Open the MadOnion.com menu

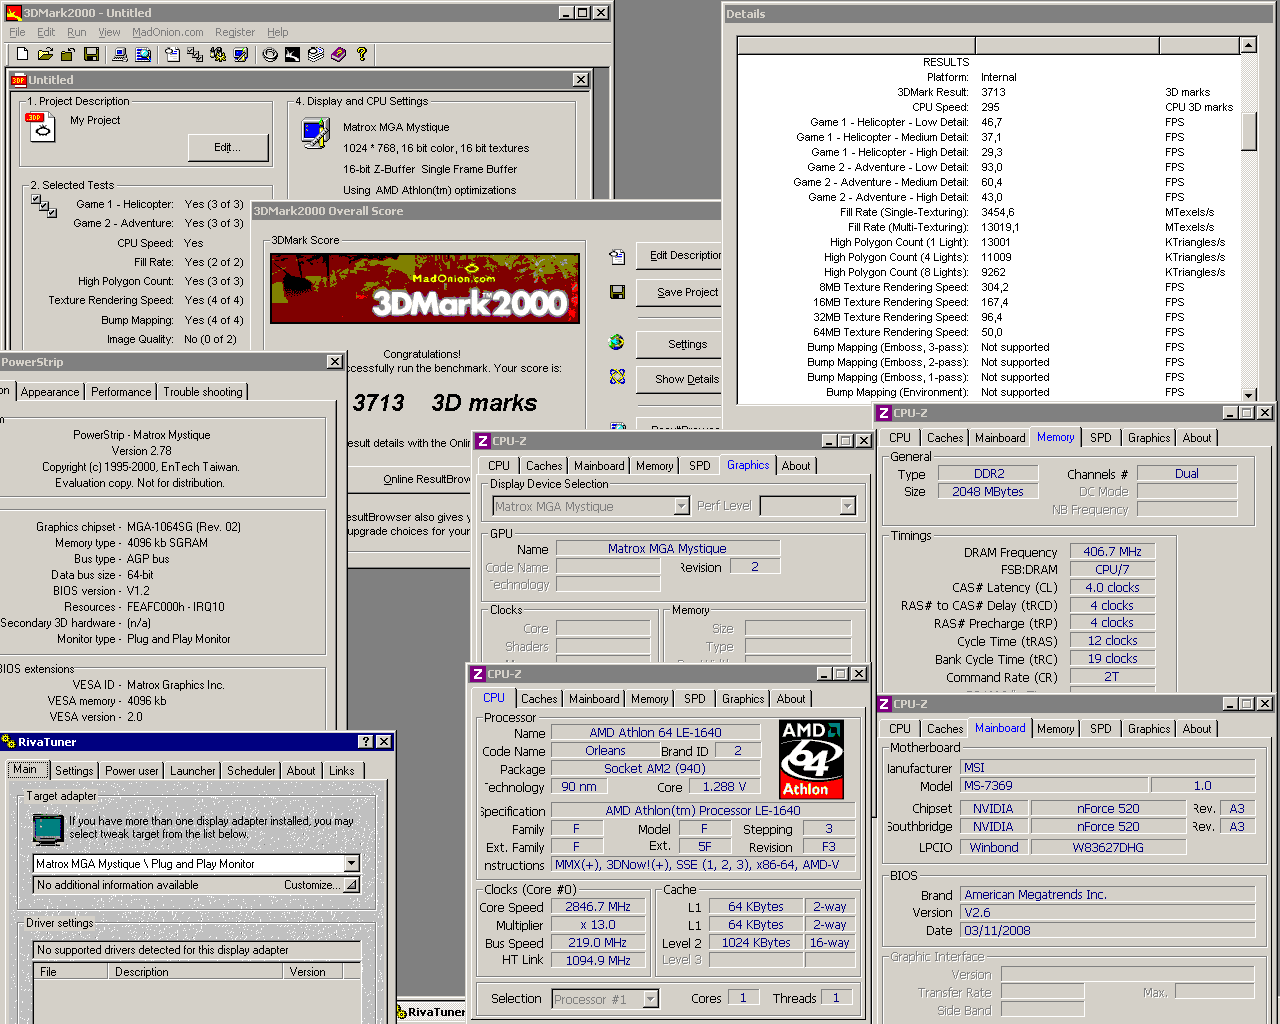[x=168, y=32]
